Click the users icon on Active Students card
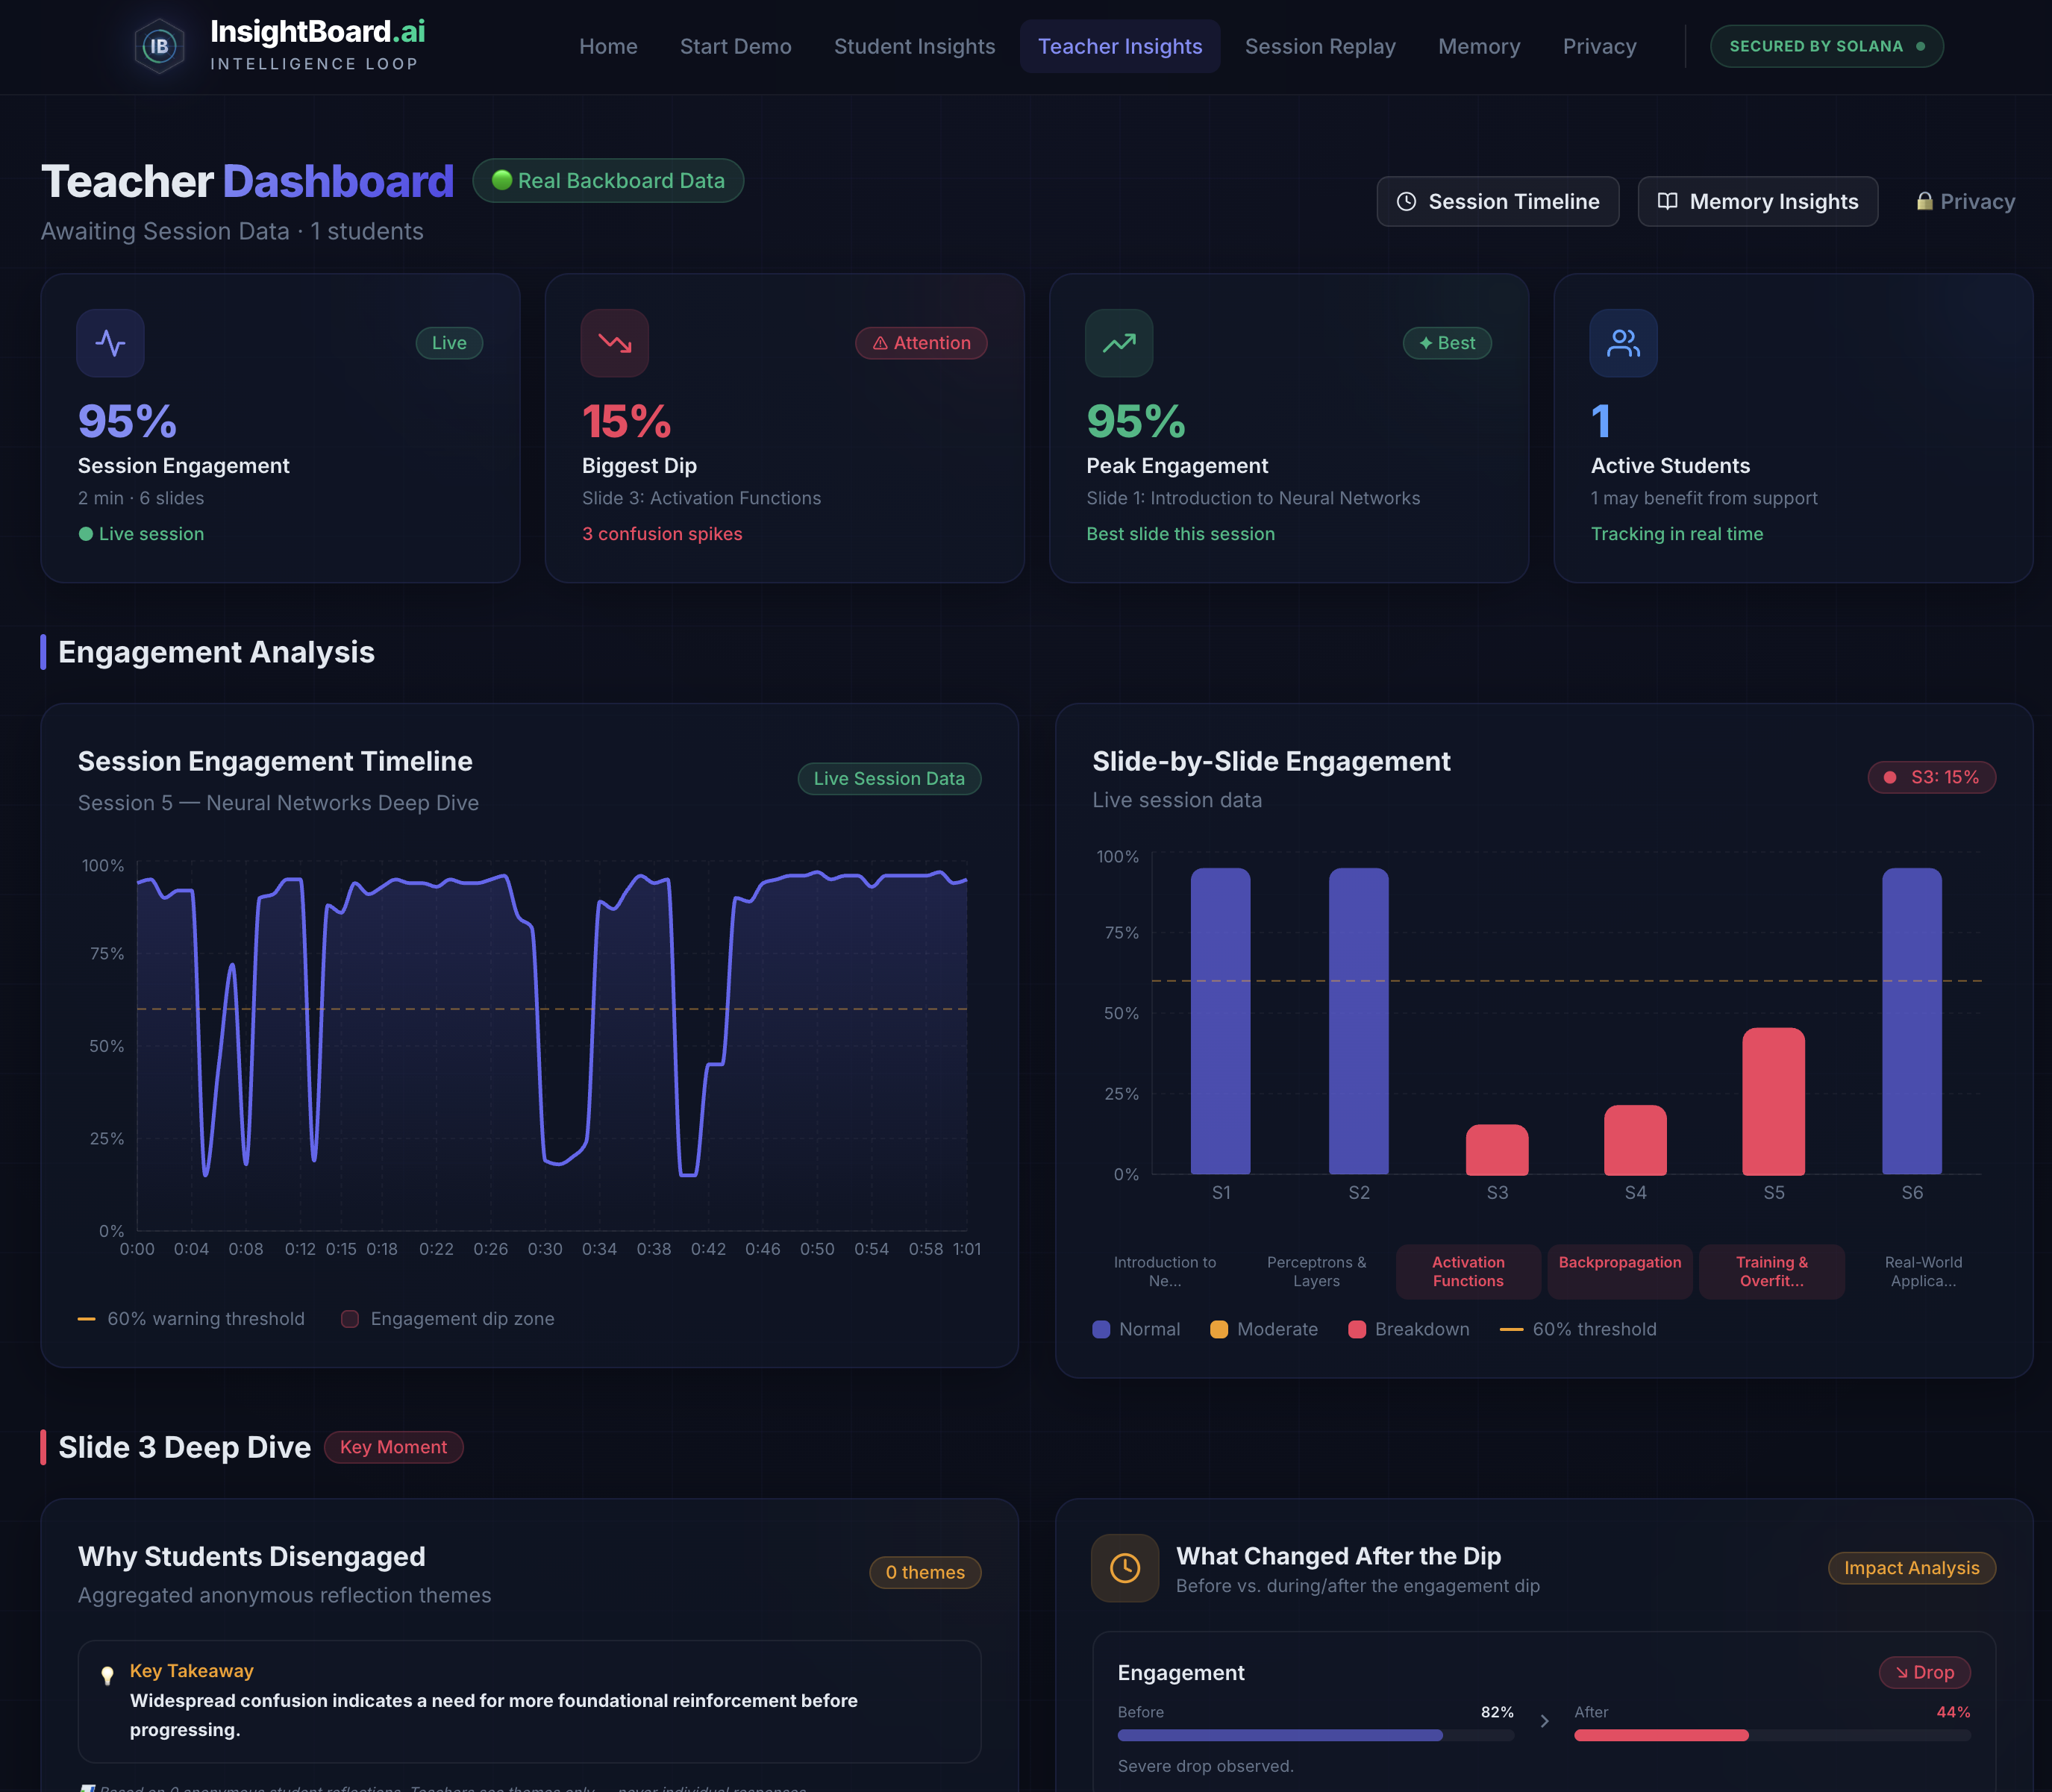 [1622, 343]
